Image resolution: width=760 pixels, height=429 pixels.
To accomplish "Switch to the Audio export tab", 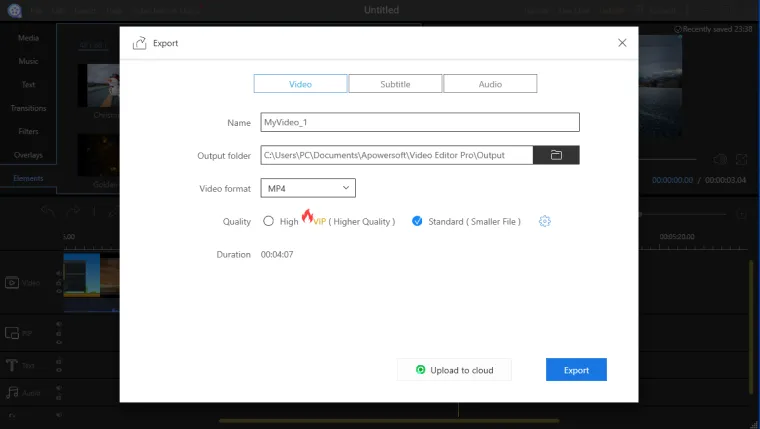I will 490,84.
